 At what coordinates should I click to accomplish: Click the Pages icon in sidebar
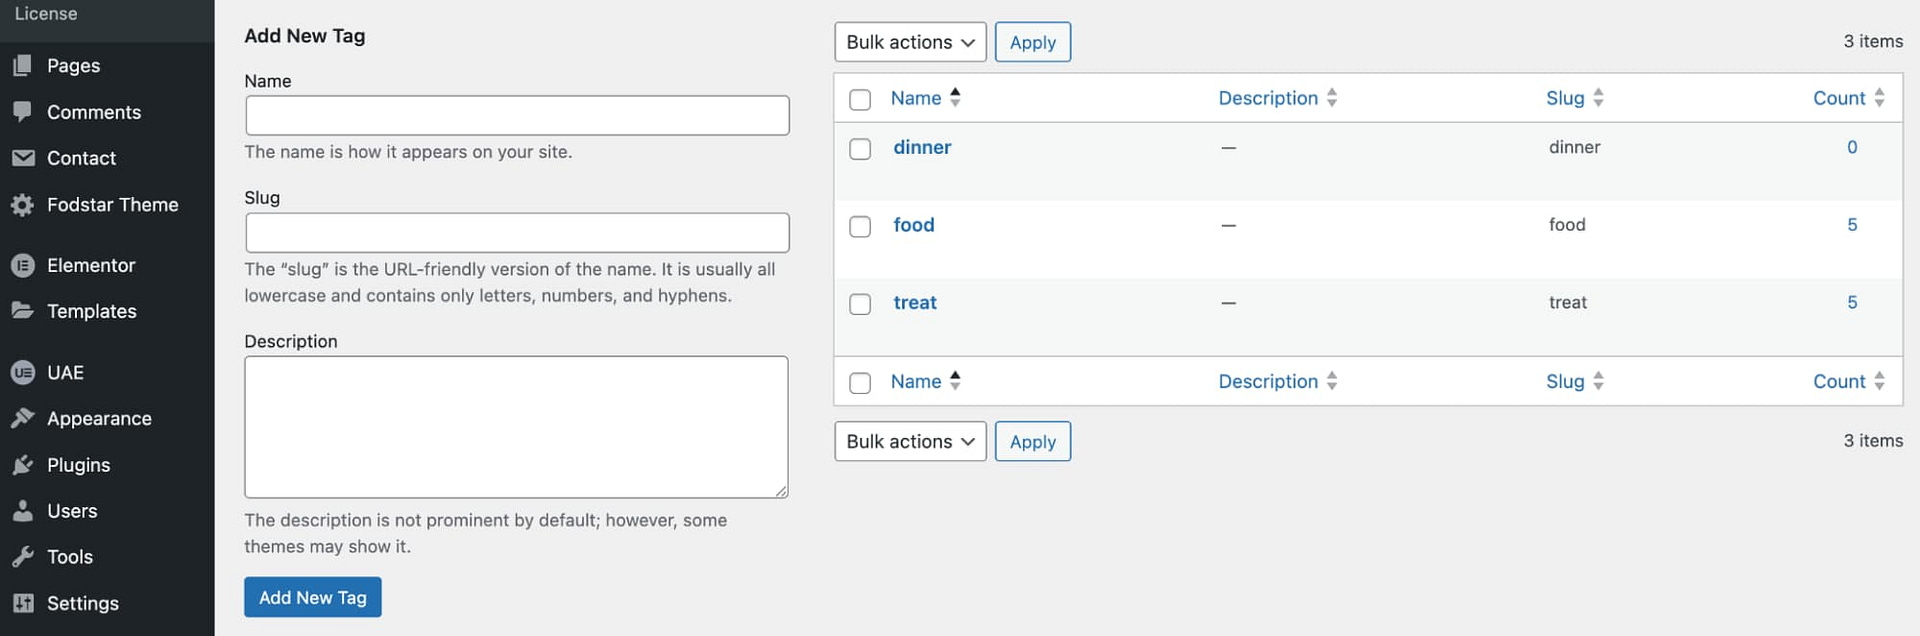coord(23,66)
